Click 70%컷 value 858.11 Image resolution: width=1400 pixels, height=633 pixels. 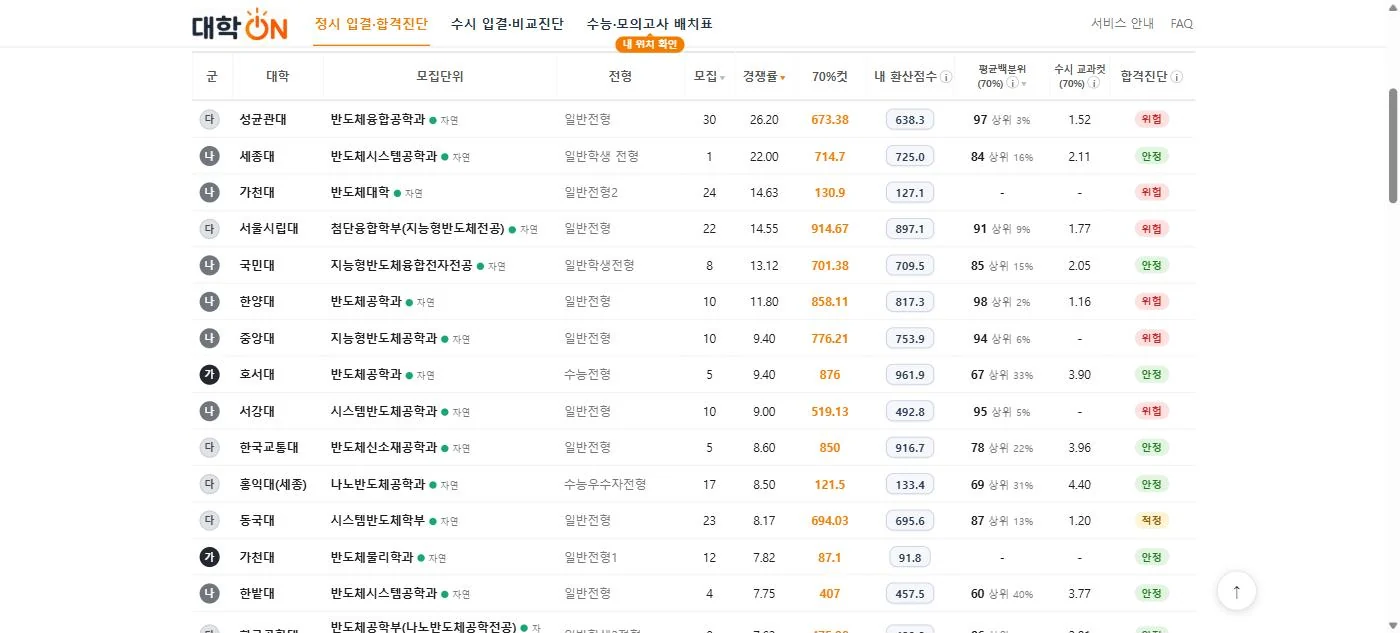830,301
